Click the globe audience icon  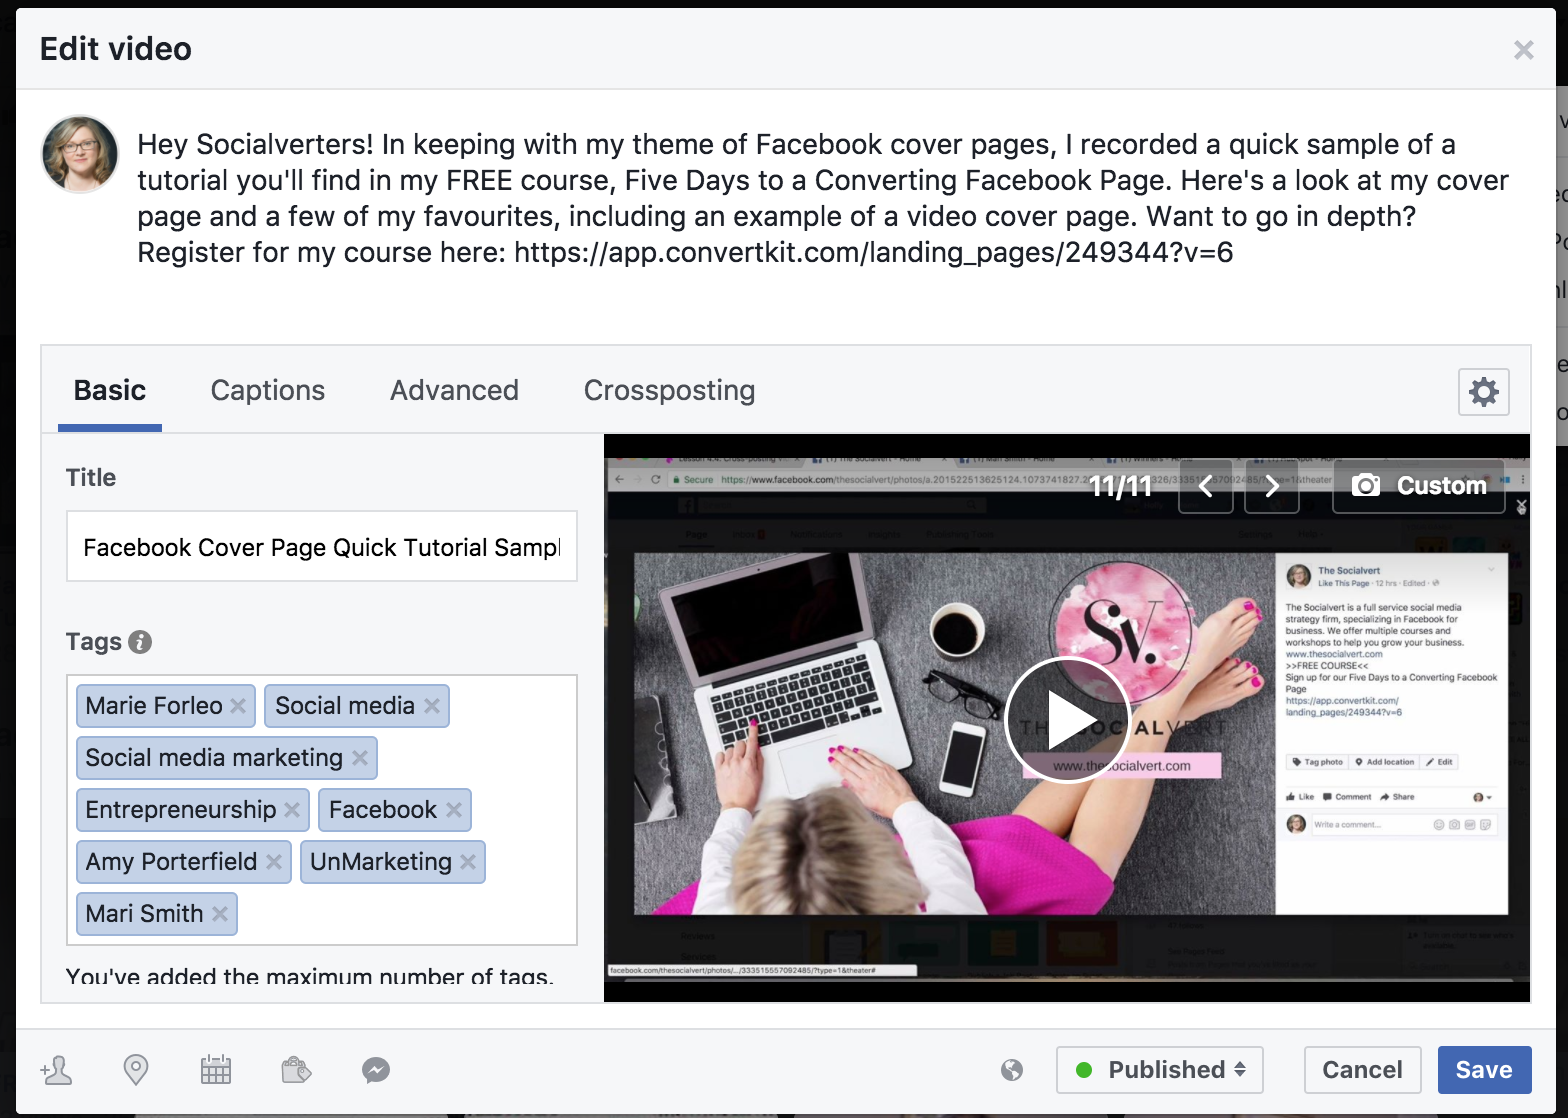(1012, 1070)
